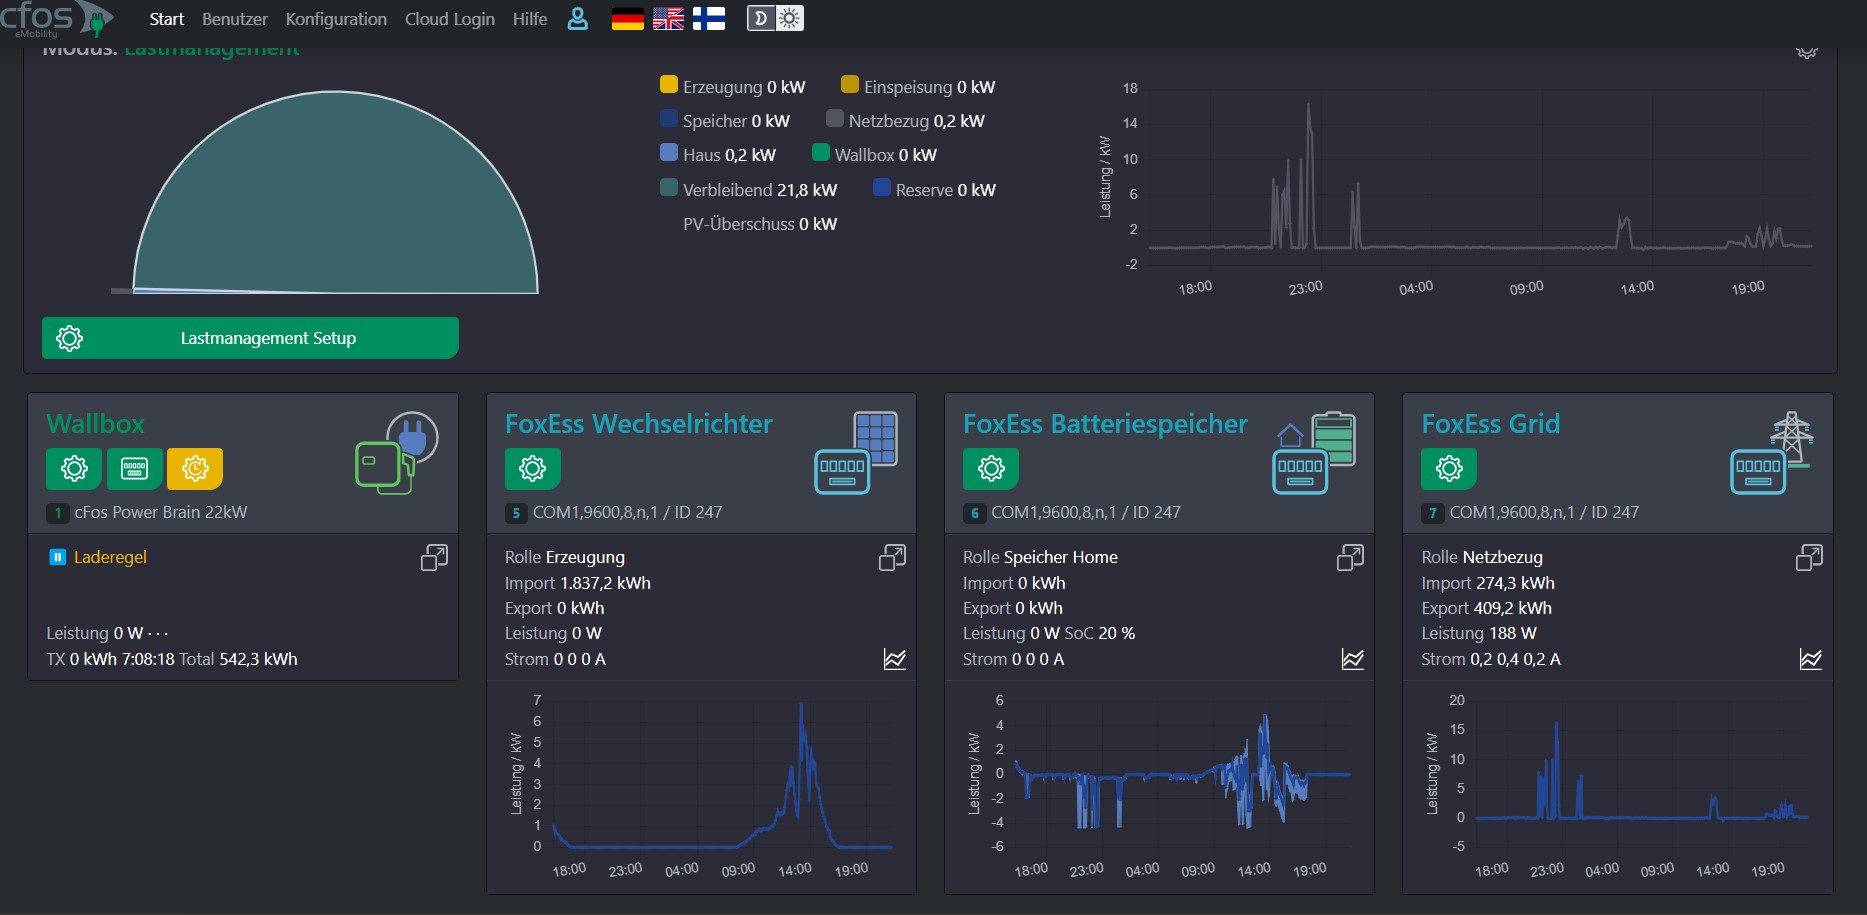The width and height of the screenshot is (1867, 915).
Task: Enable dark mode with moon icon
Action: (x=761, y=19)
